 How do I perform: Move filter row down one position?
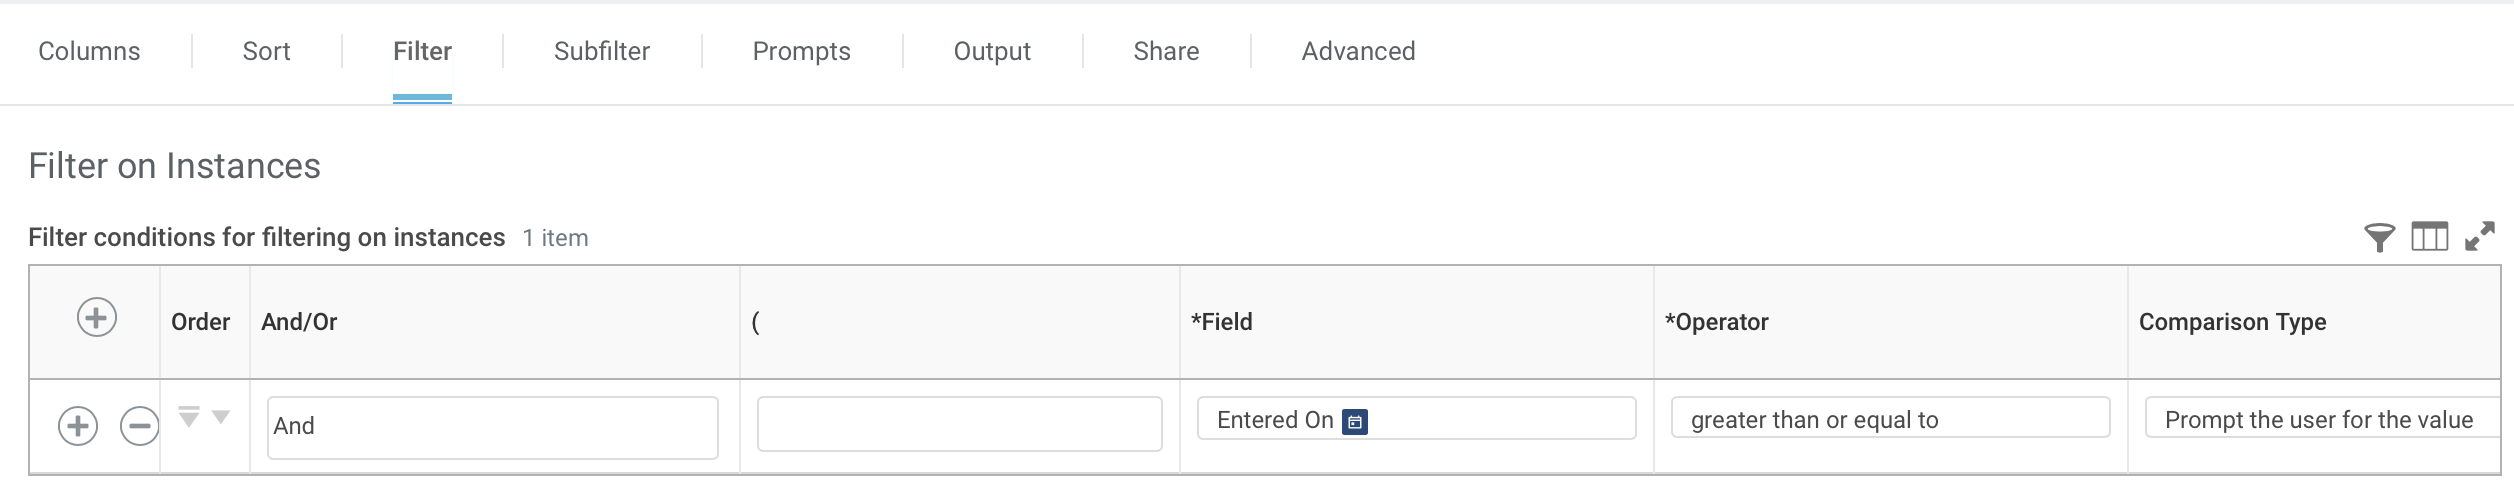click(x=221, y=417)
